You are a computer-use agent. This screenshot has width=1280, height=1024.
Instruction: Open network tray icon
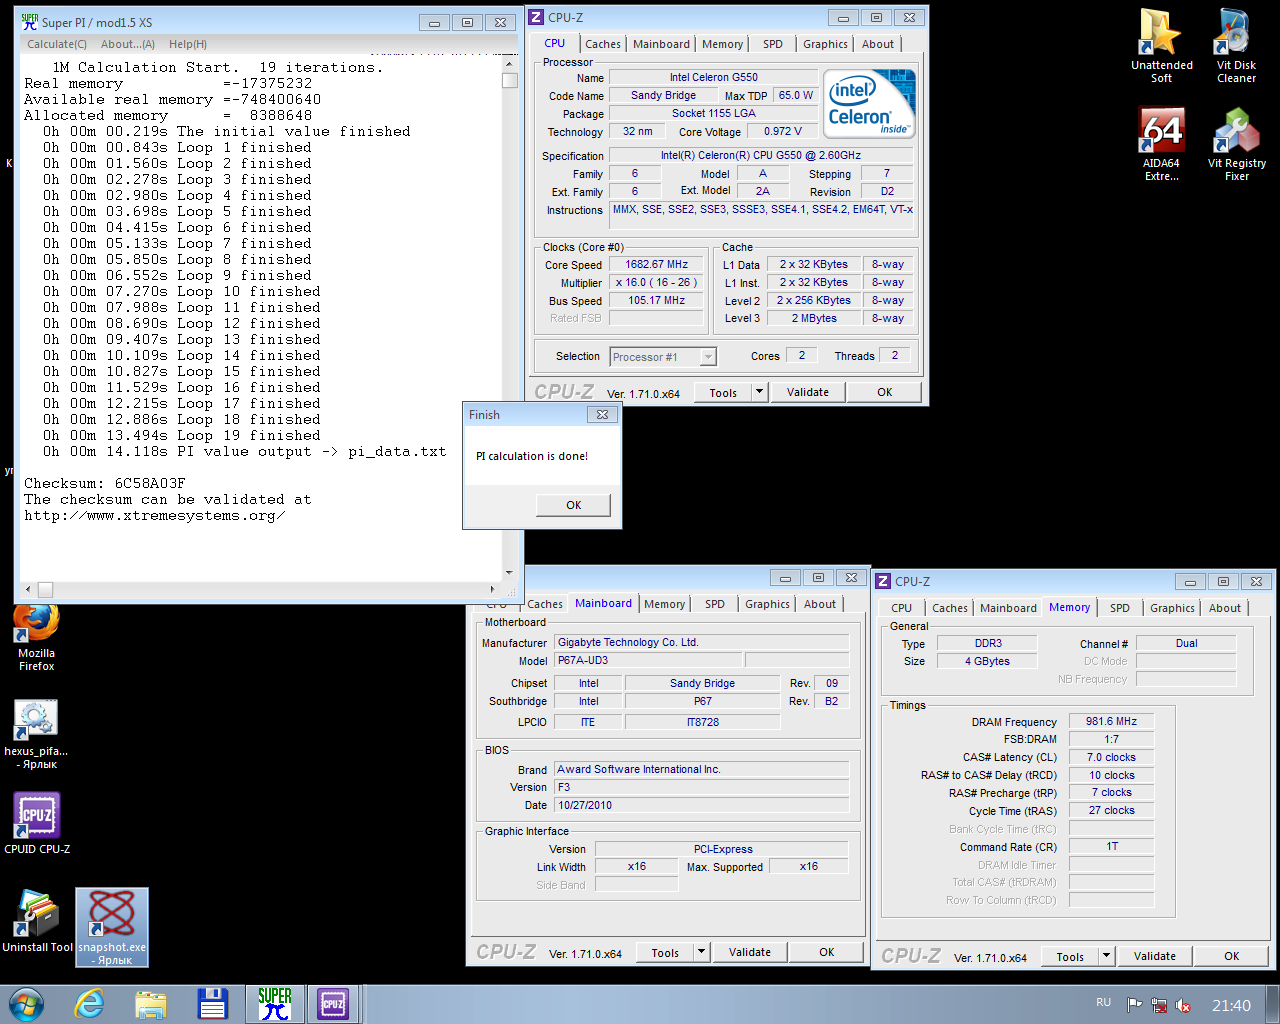pyautogui.click(x=1159, y=1005)
